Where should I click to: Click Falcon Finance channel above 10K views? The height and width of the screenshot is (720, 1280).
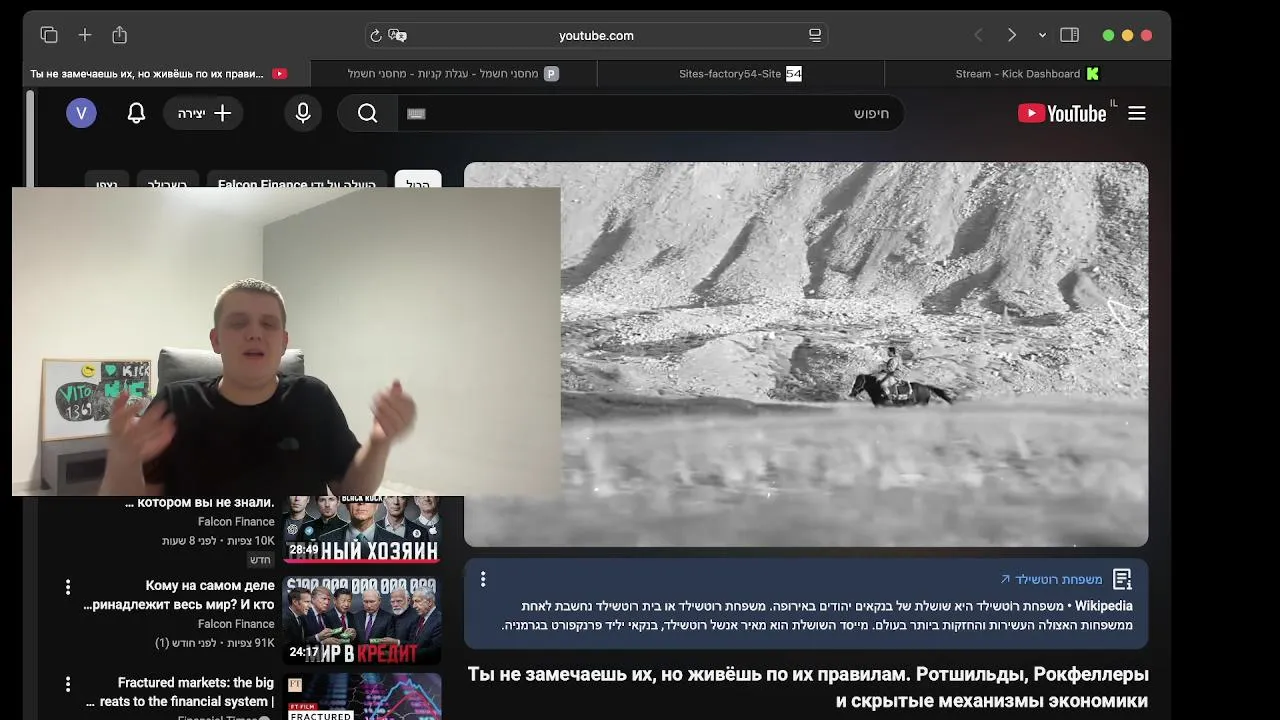coord(236,522)
